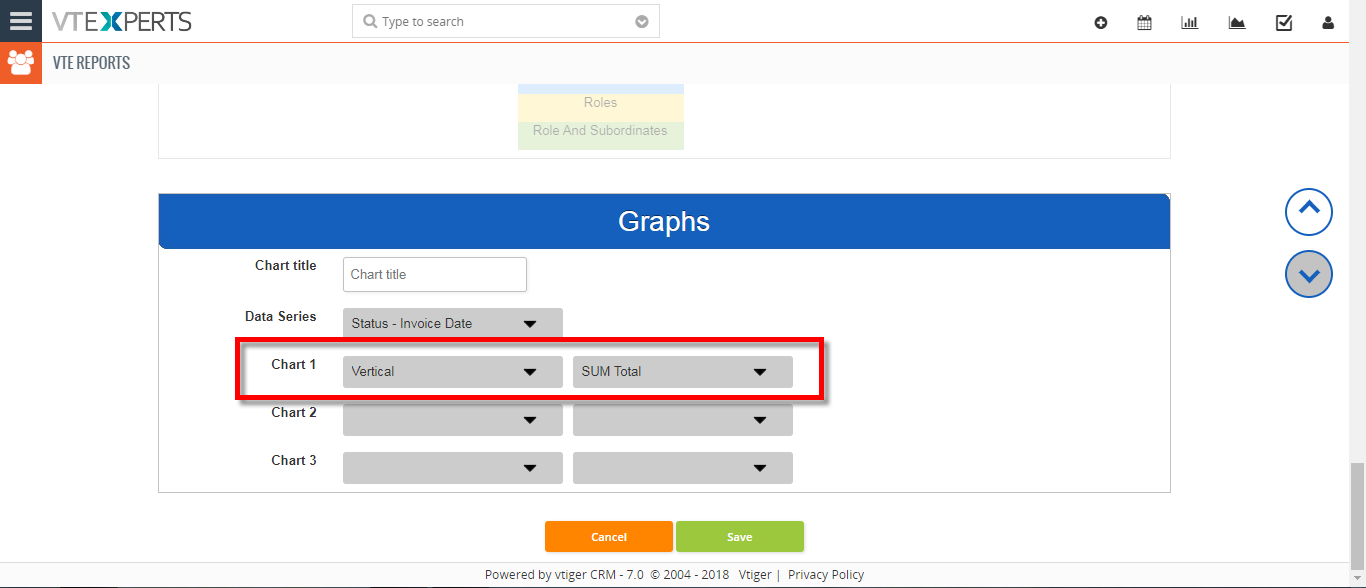Open the Chart 3 value dropdown

[x=683, y=468]
